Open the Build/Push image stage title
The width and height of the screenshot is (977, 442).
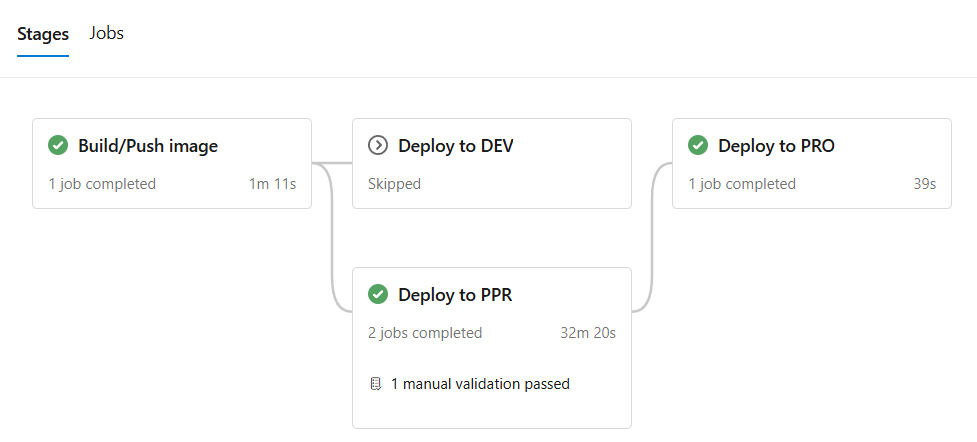point(148,146)
